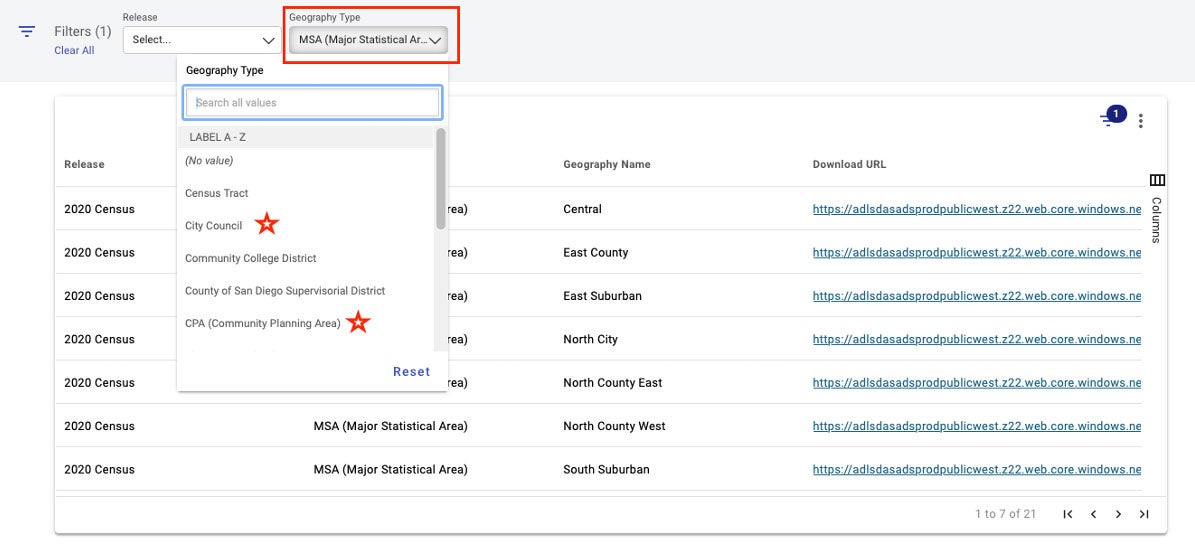Screen dimensions: 1195x553
Task: Go to the first page of results
Action: [x=1067, y=514]
